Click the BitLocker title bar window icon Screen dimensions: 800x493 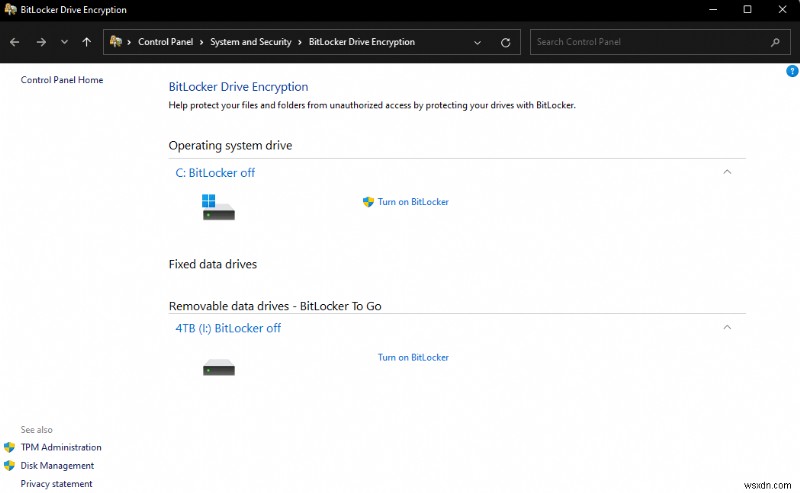10,9
